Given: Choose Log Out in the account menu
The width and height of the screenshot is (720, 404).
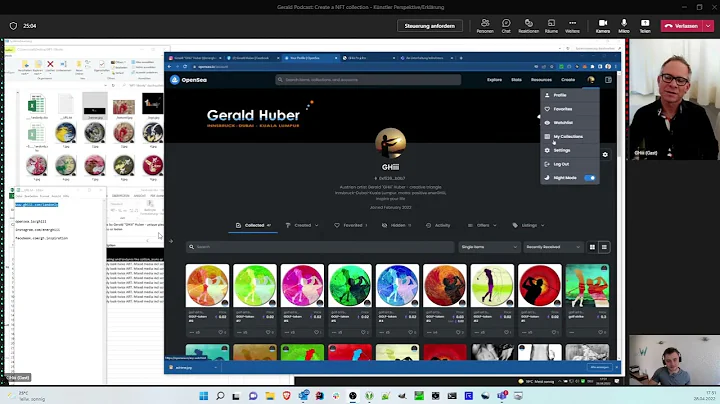Looking at the screenshot, I should [x=570, y=164].
